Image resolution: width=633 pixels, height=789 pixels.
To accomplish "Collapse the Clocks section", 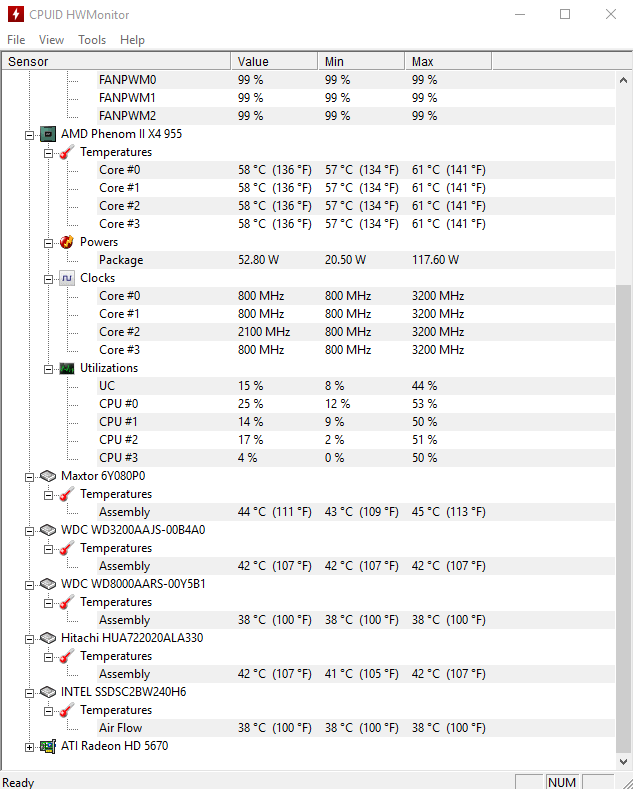I will (x=48, y=279).
